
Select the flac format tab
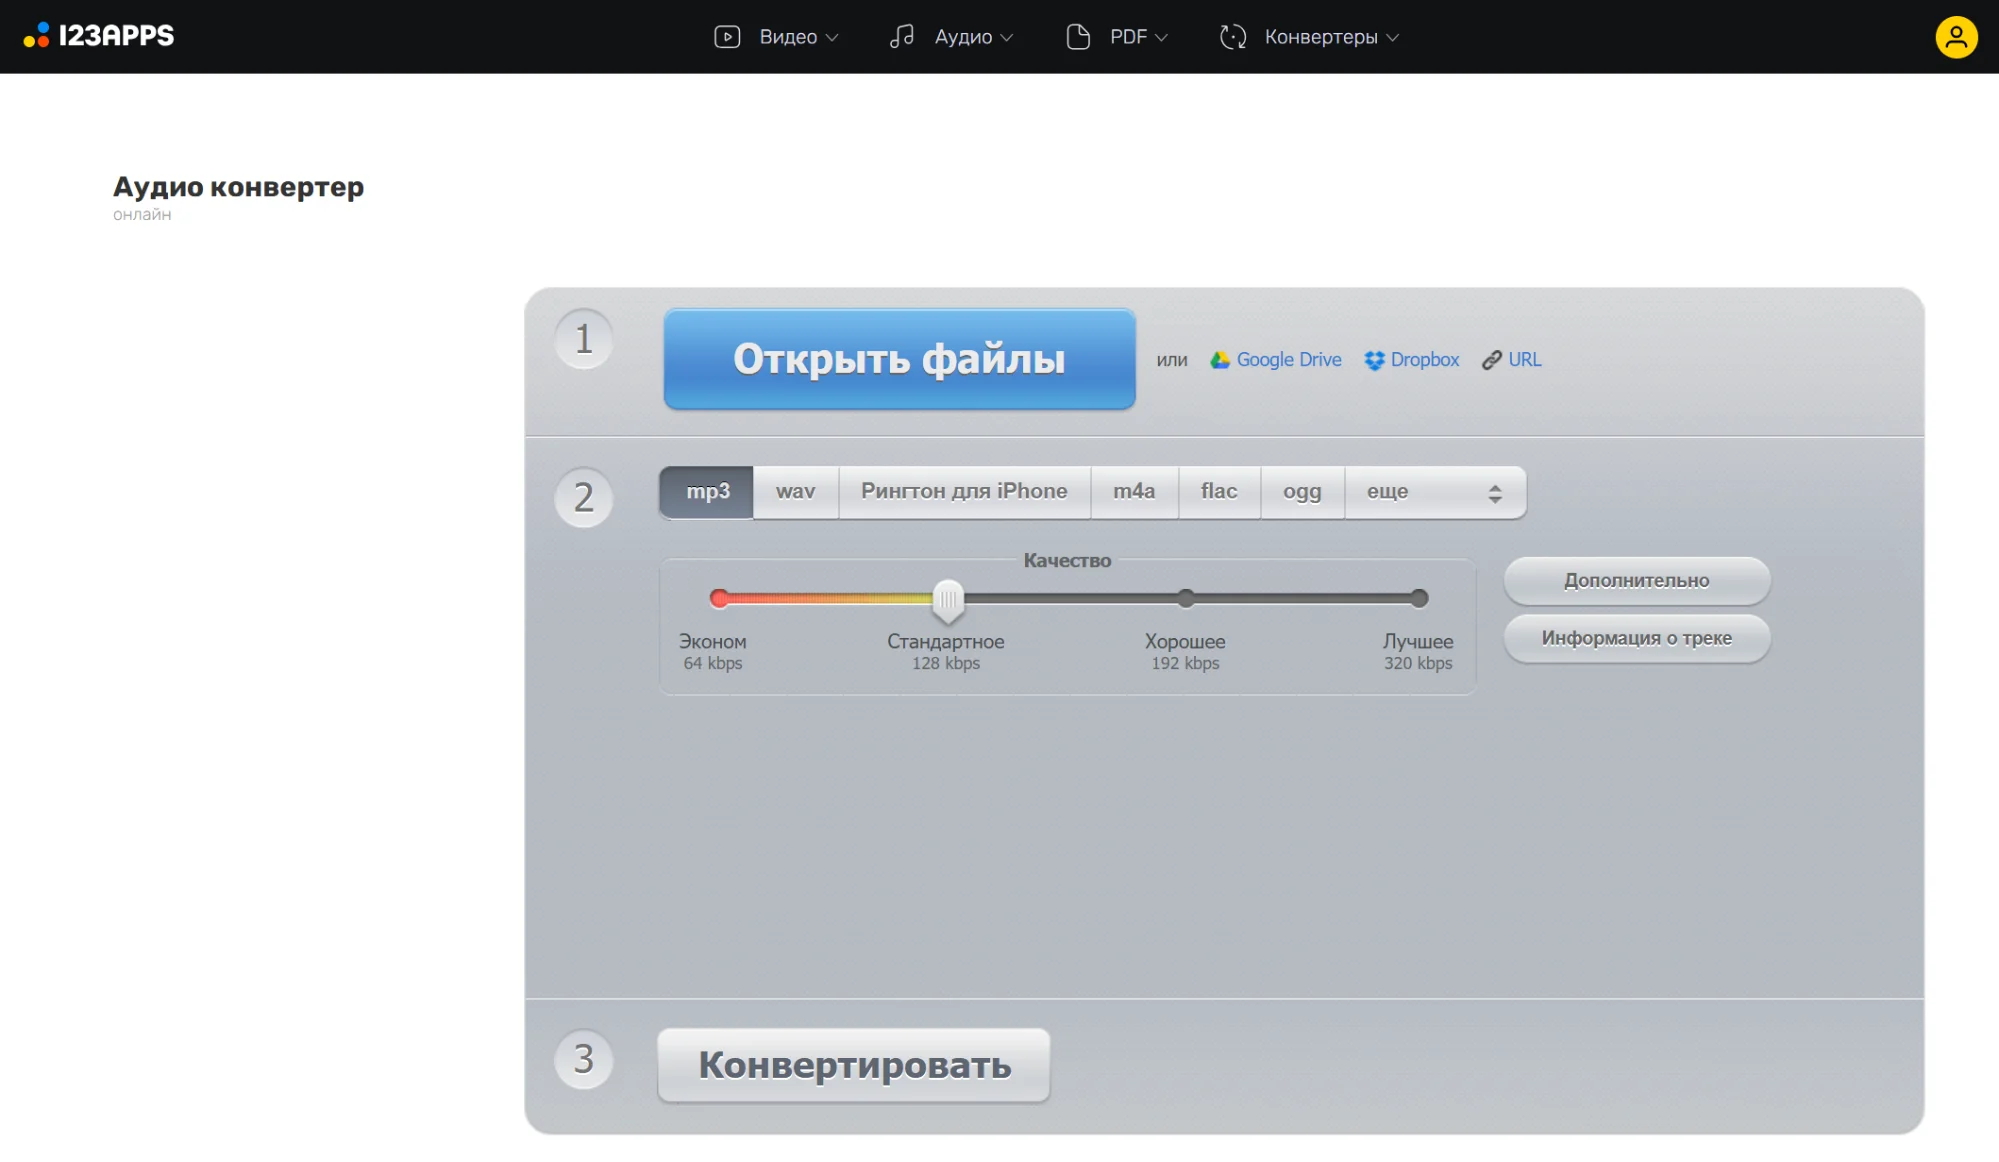(x=1219, y=492)
